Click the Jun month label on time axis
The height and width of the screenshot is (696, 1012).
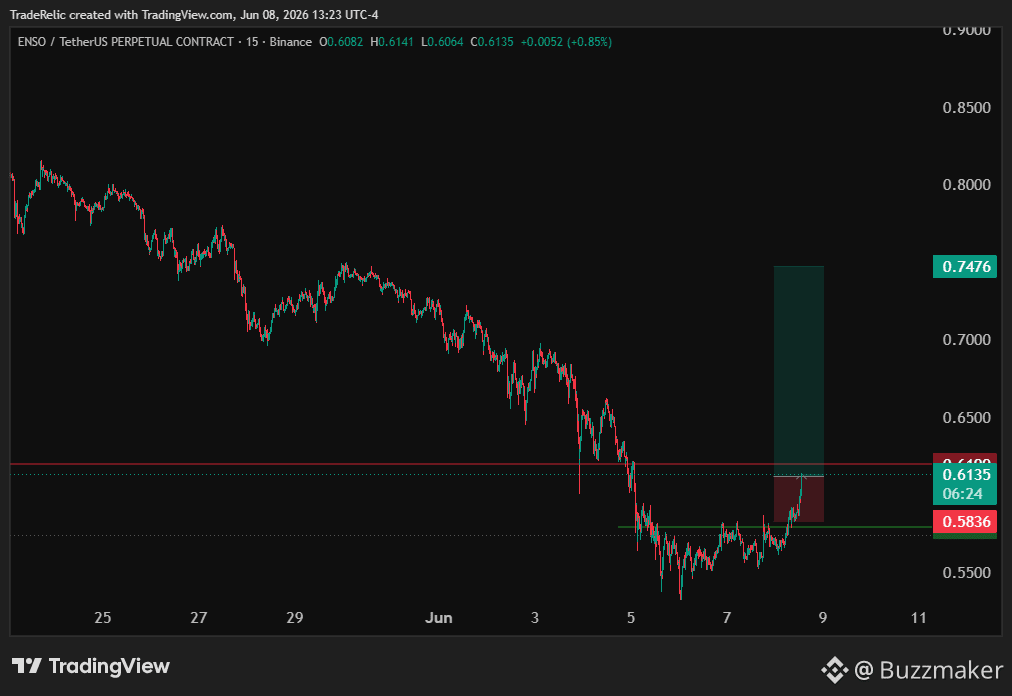click(x=439, y=618)
